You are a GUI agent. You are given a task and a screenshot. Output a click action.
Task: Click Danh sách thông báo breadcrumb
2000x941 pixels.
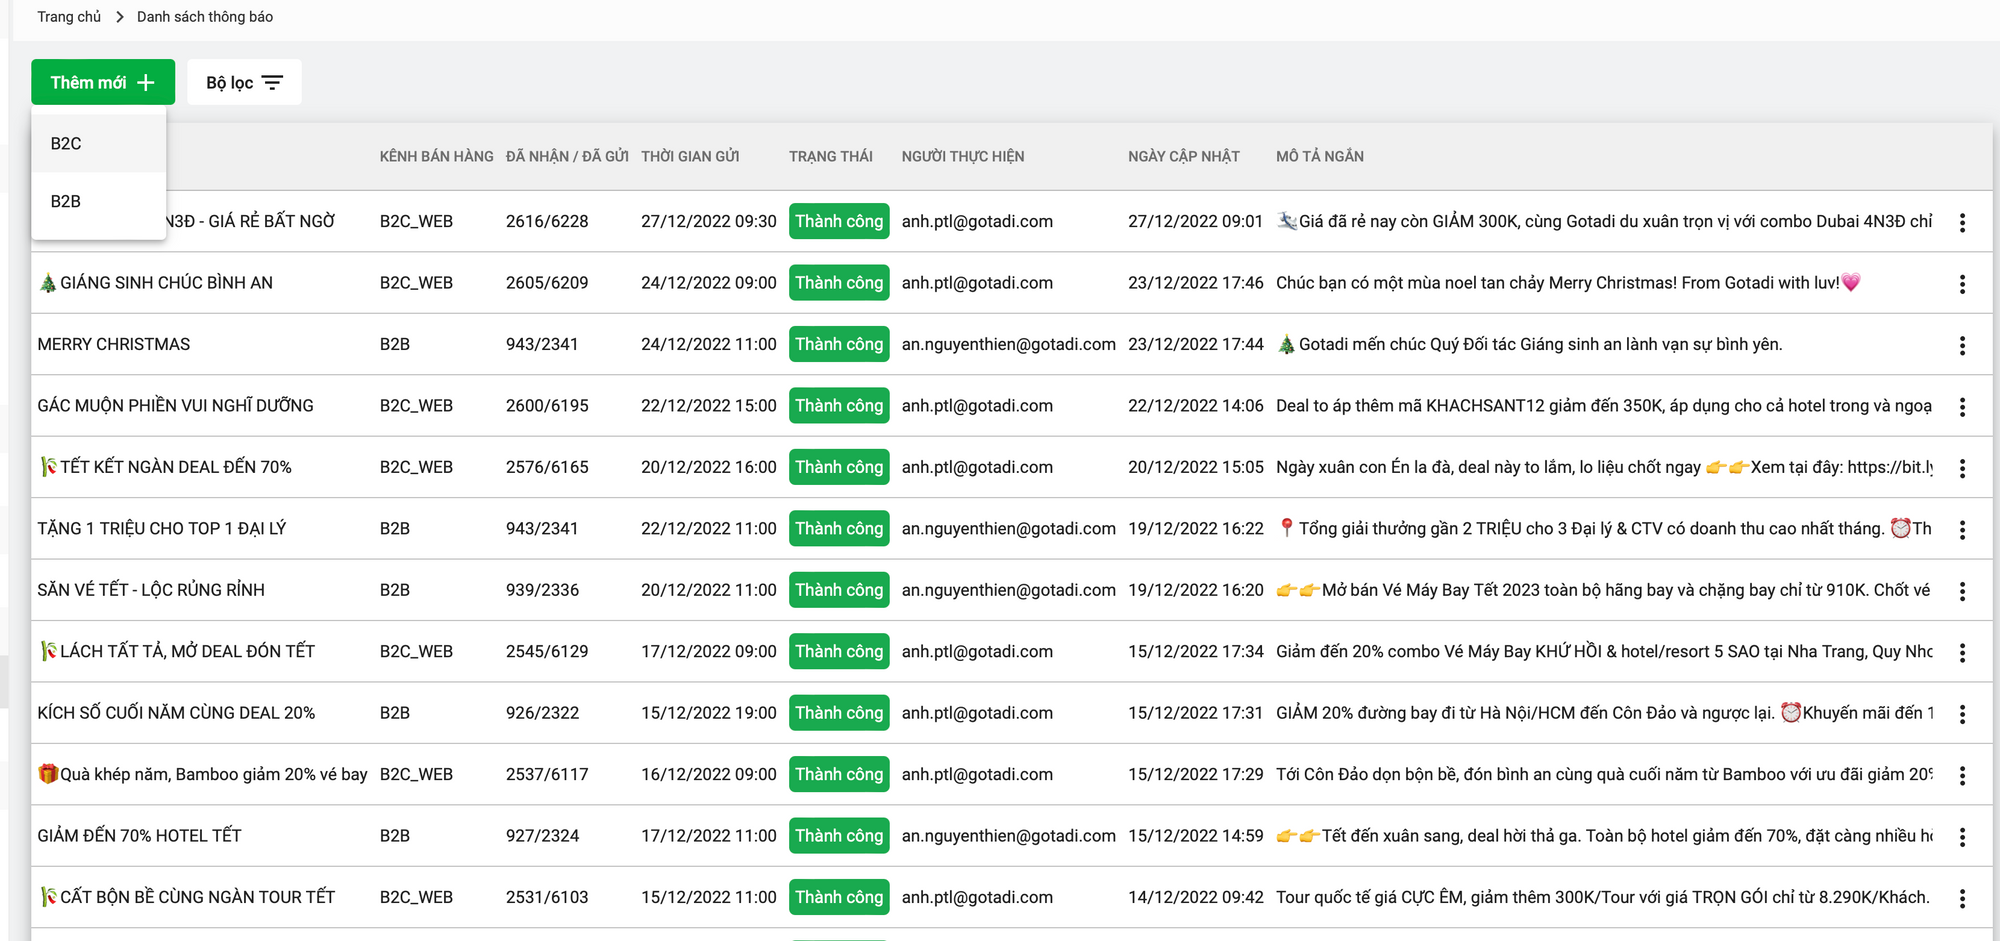tap(205, 17)
